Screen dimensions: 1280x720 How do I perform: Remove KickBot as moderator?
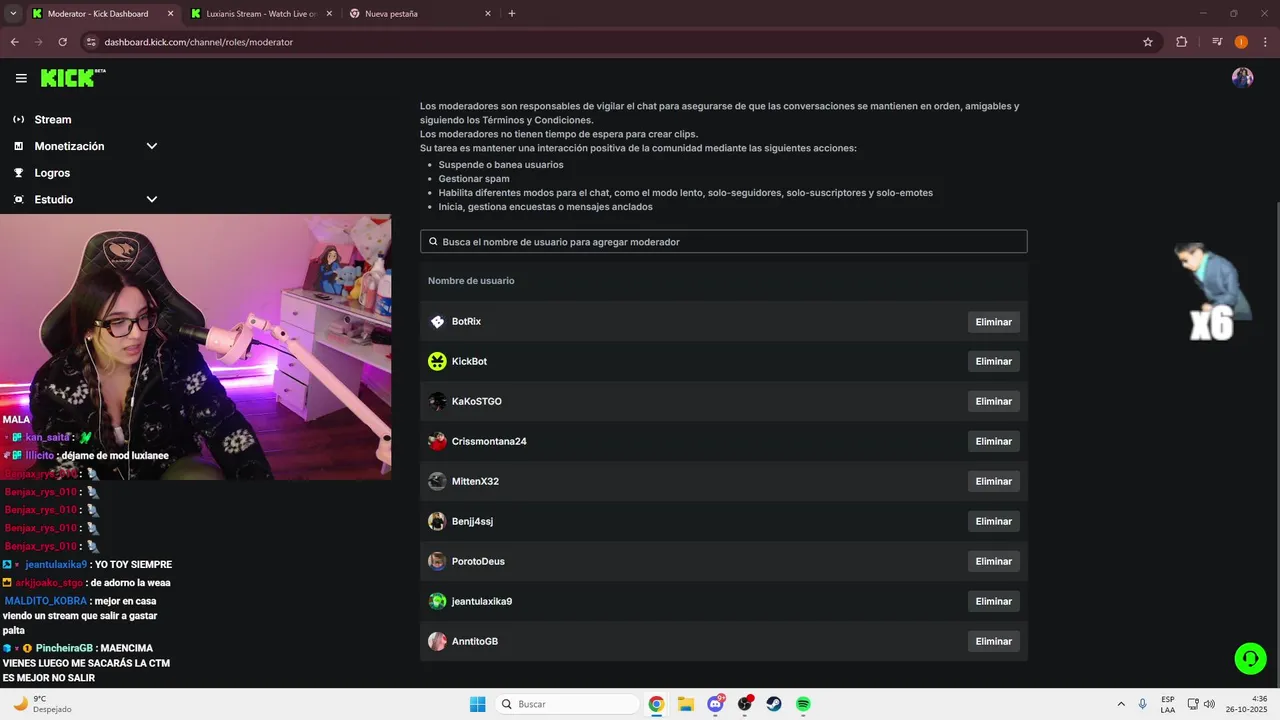tap(993, 361)
